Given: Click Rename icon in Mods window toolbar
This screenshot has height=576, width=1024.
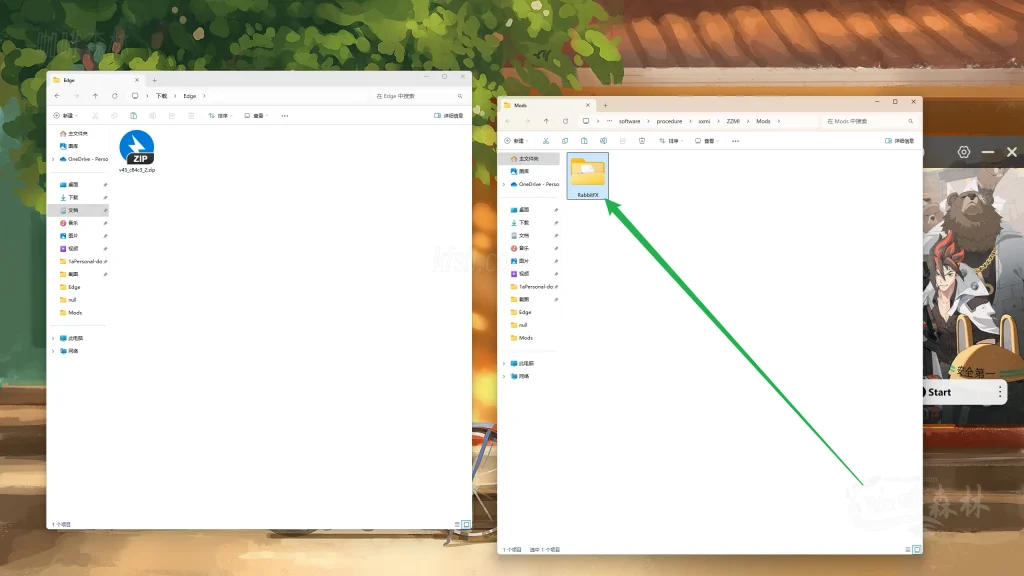Looking at the screenshot, I should tap(603, 141).
